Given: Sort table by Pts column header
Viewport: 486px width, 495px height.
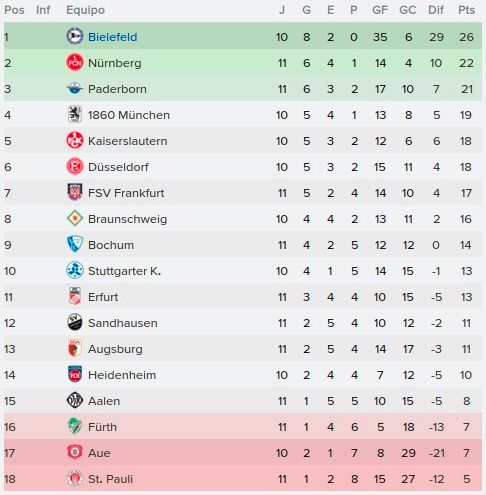Looking at the screenshot, I should 466,10.
